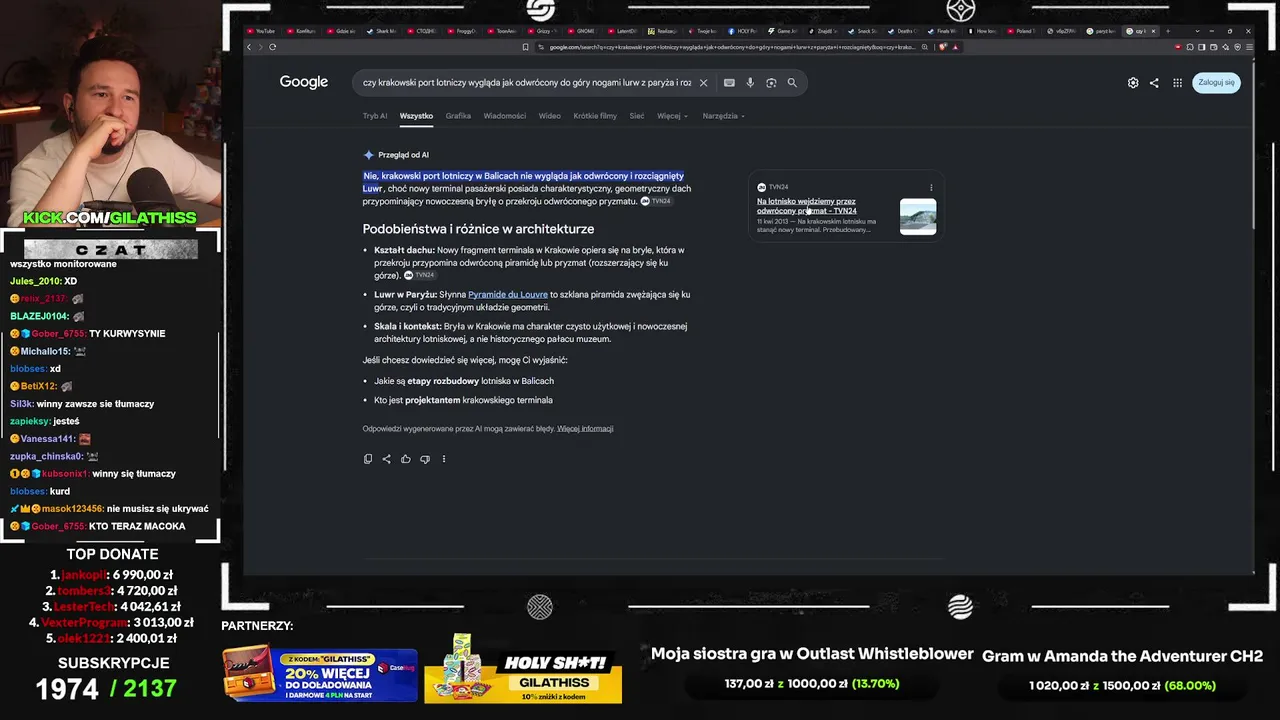Open TVN24 source card options menu

coord(931,187)
